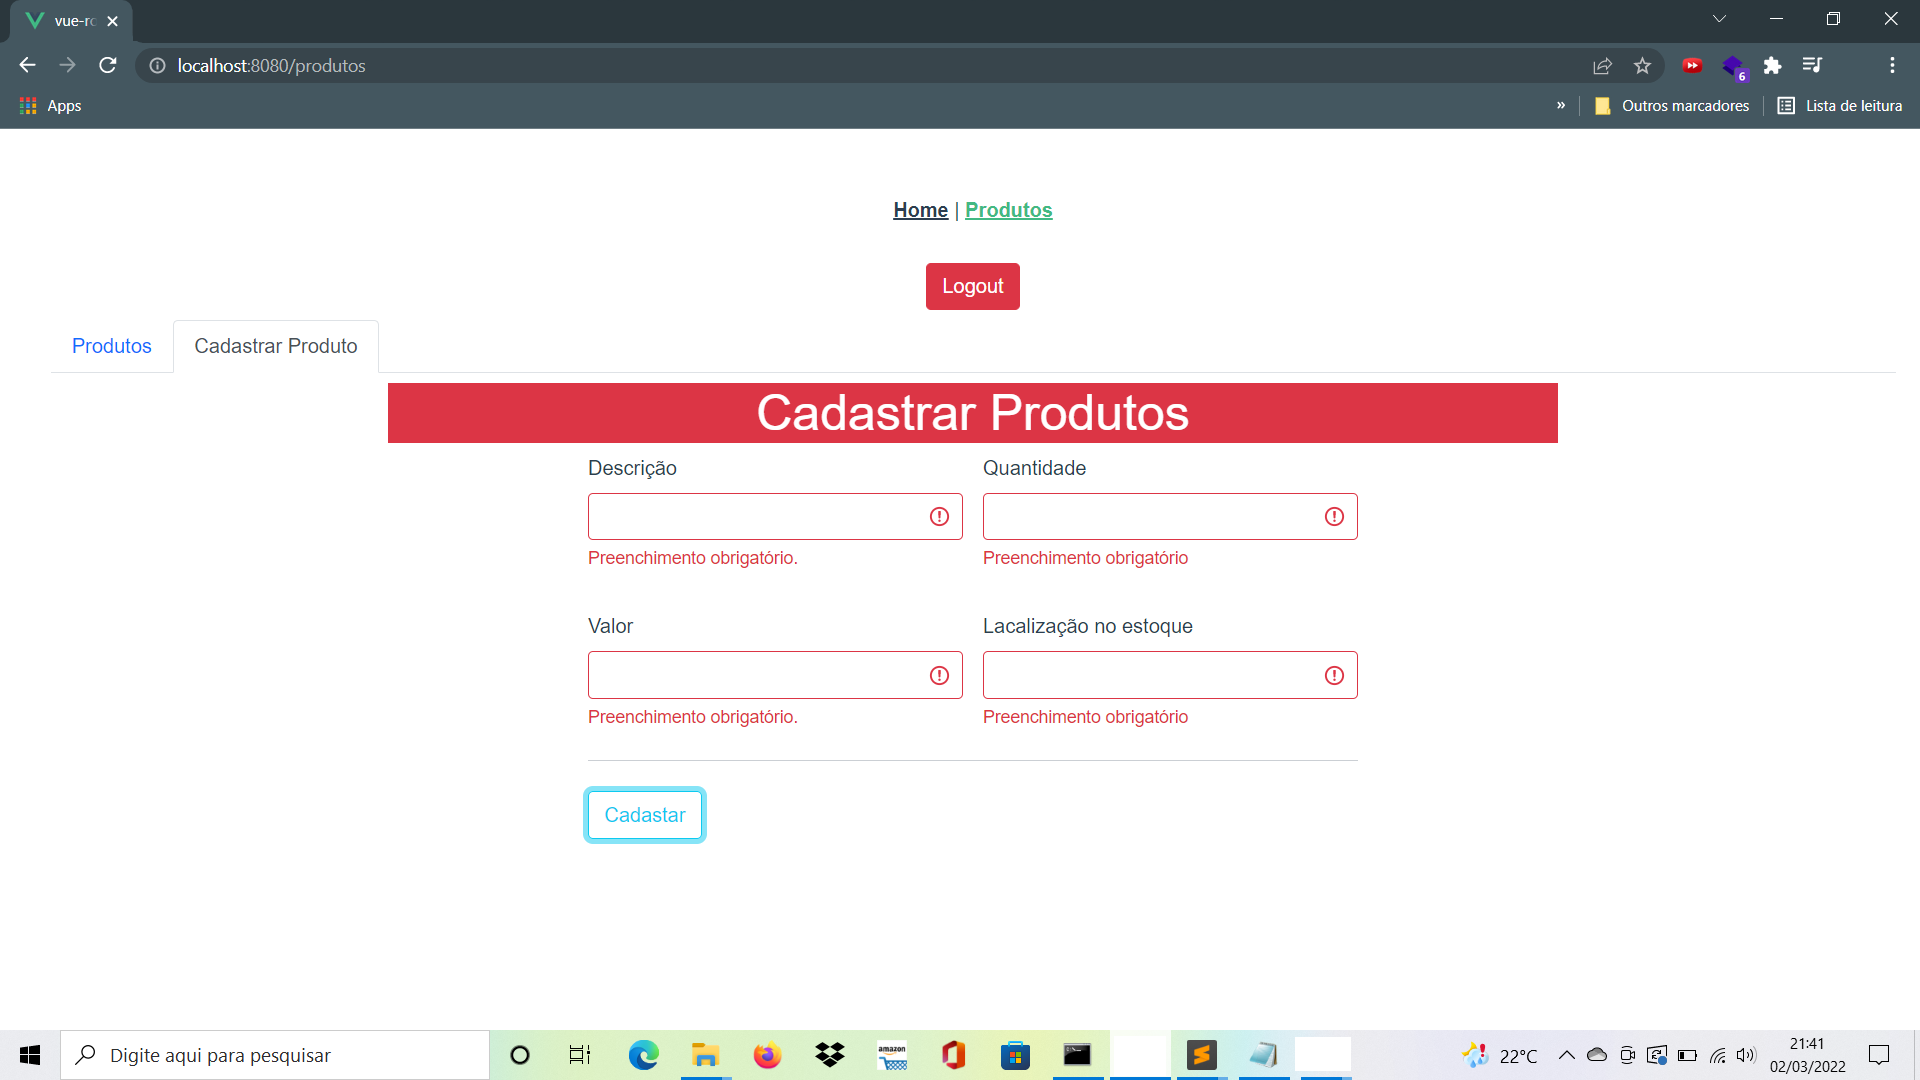Click the purple extension icon with badge 6

coord(1734,65)
